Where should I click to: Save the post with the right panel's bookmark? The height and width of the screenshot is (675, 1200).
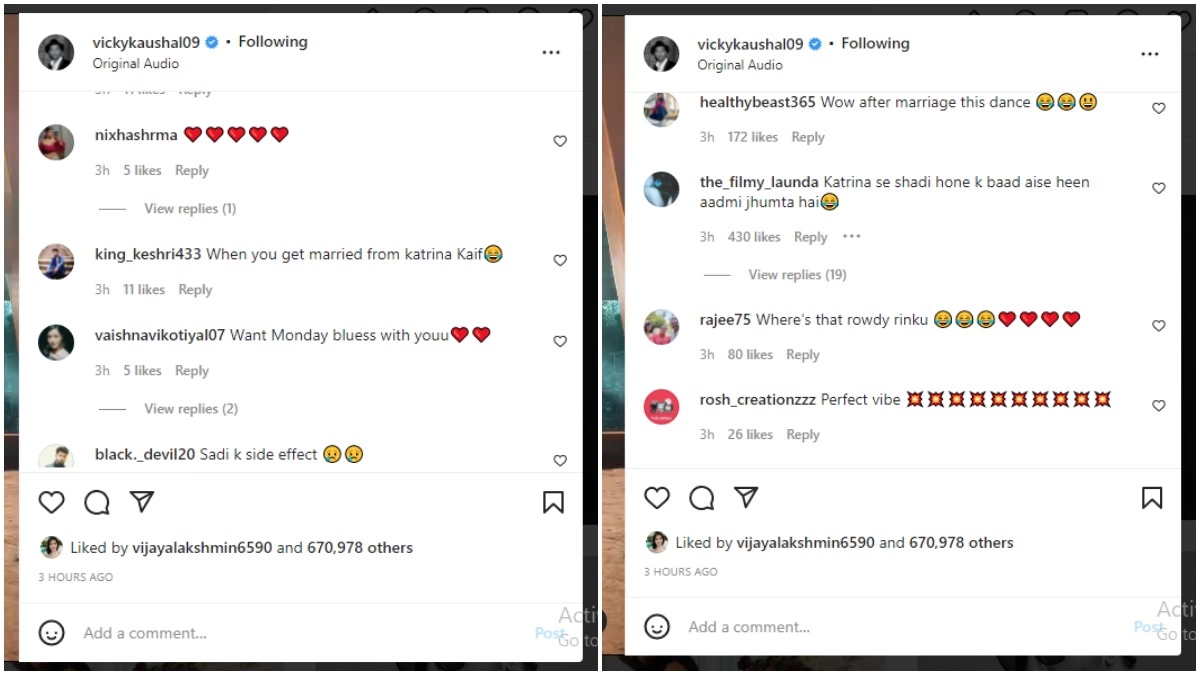tap(1152, 498)
